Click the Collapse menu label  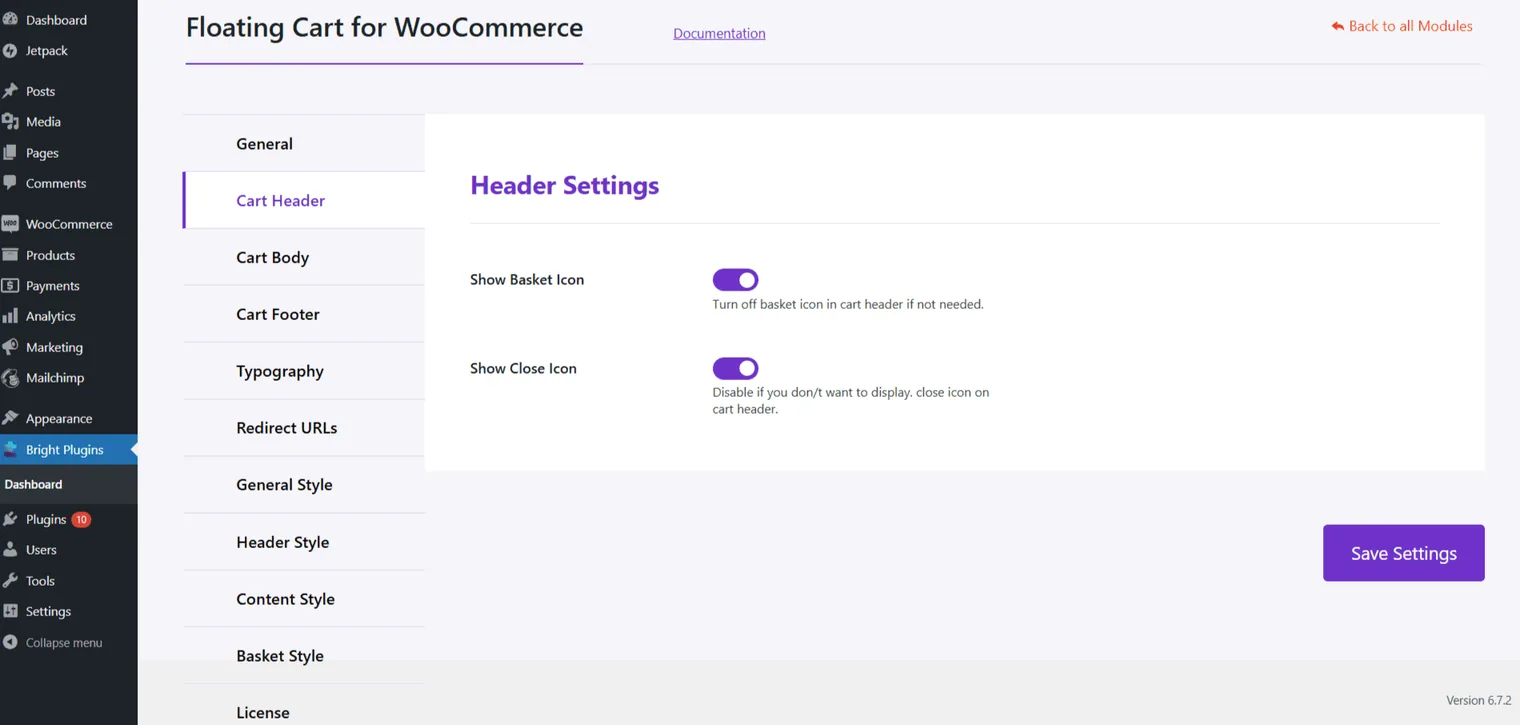64,642
